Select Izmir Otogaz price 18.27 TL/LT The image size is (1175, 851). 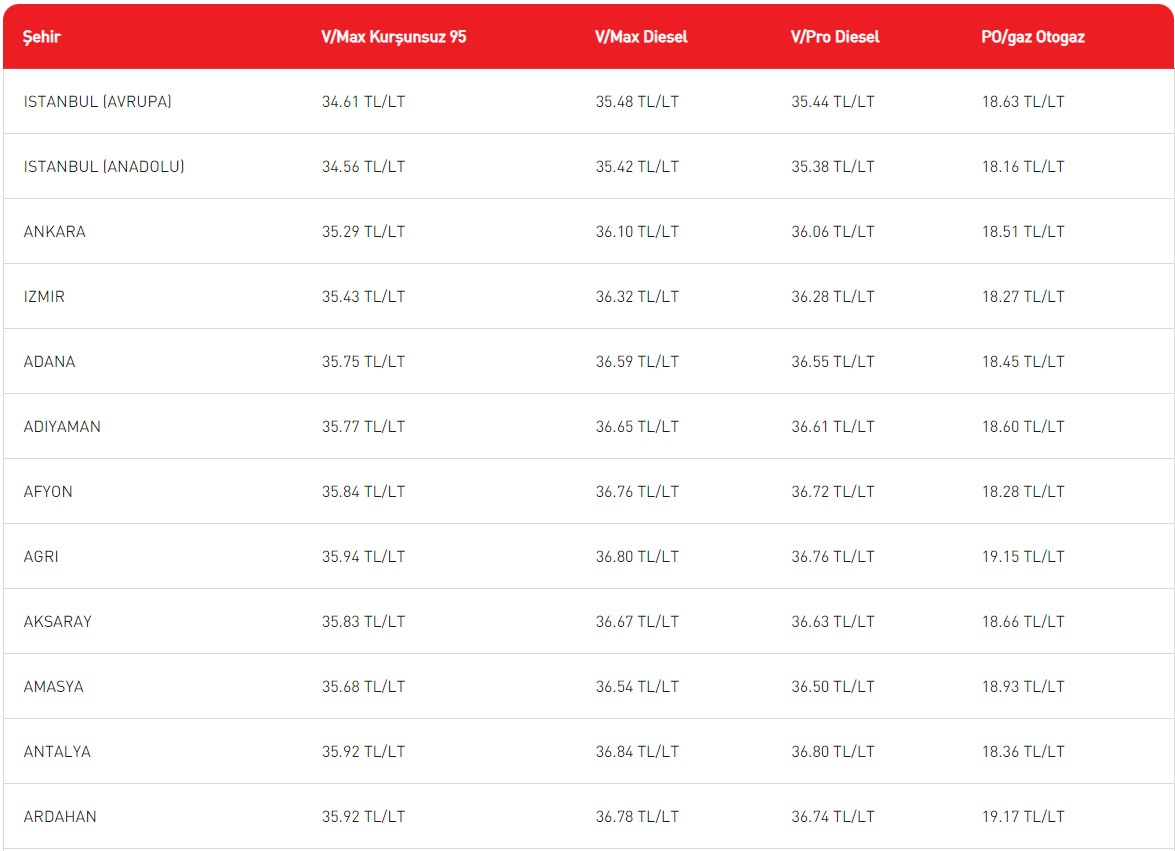[x=1023, y=297]
